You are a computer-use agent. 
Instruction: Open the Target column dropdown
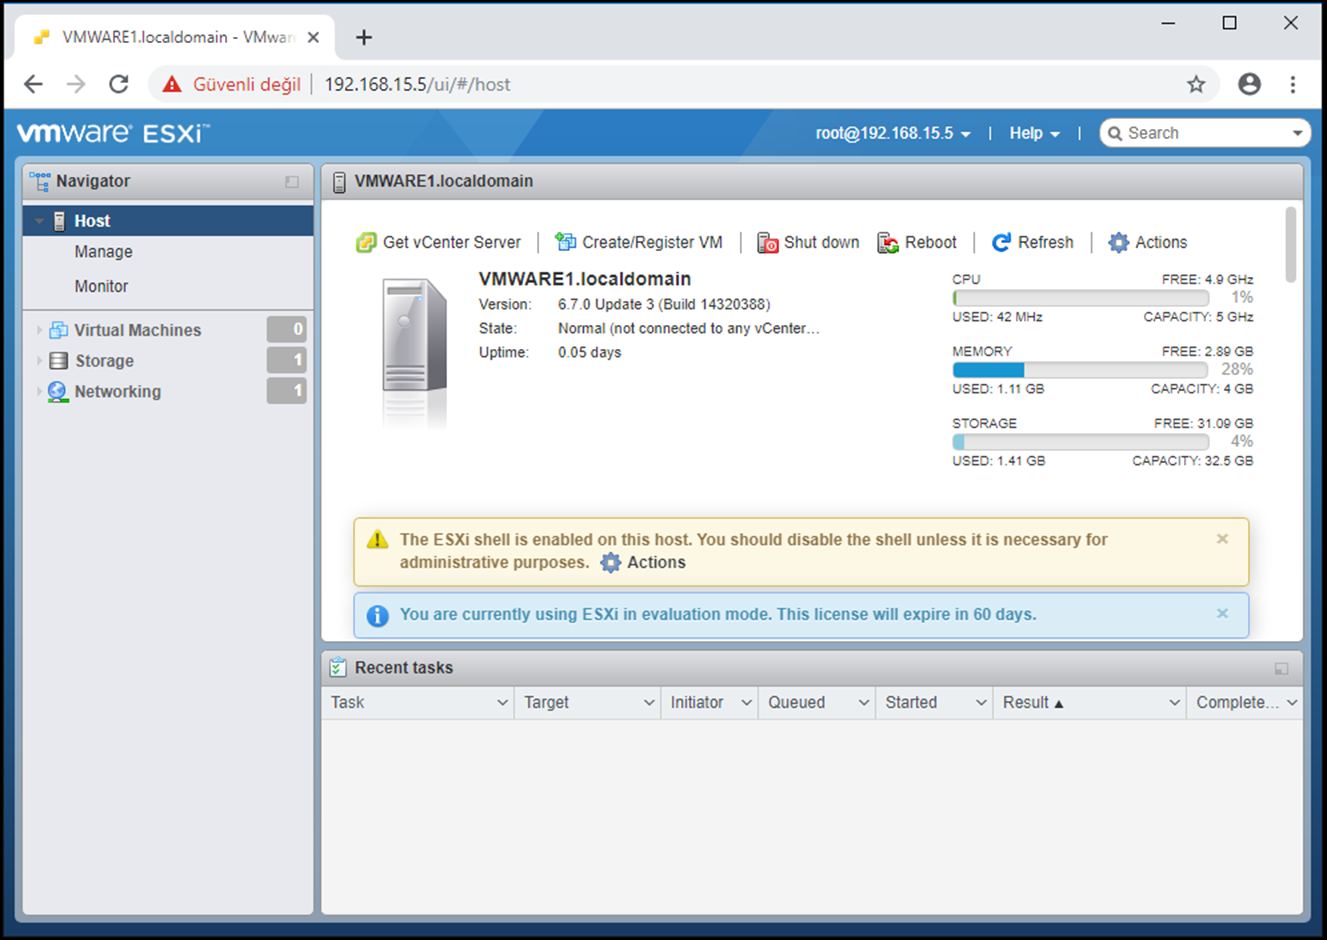649,703
